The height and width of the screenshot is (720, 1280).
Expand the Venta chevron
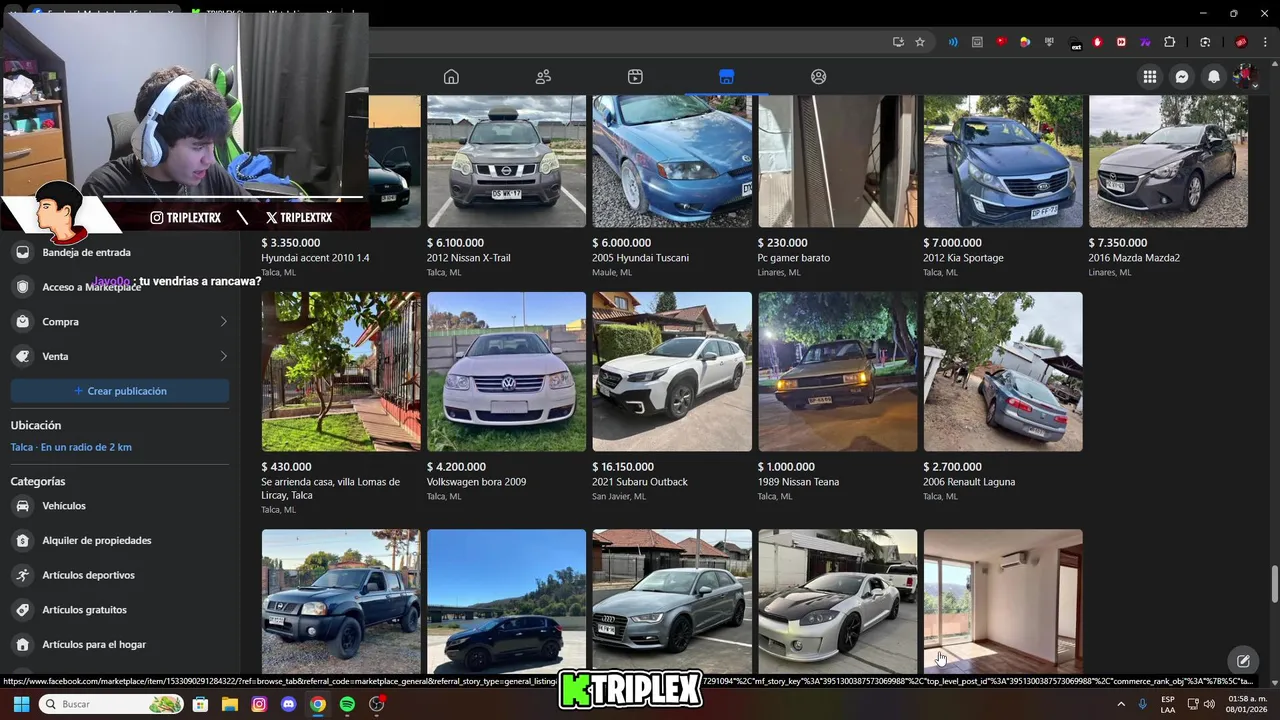223,356
